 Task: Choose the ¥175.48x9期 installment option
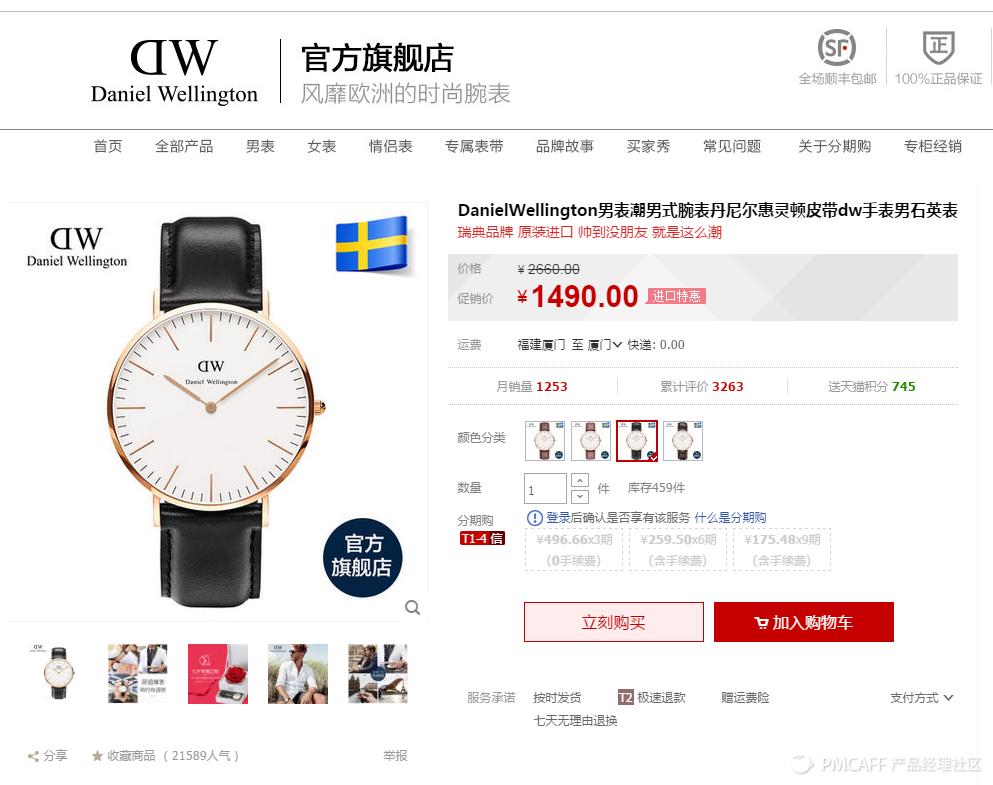[x=782, y=550]
